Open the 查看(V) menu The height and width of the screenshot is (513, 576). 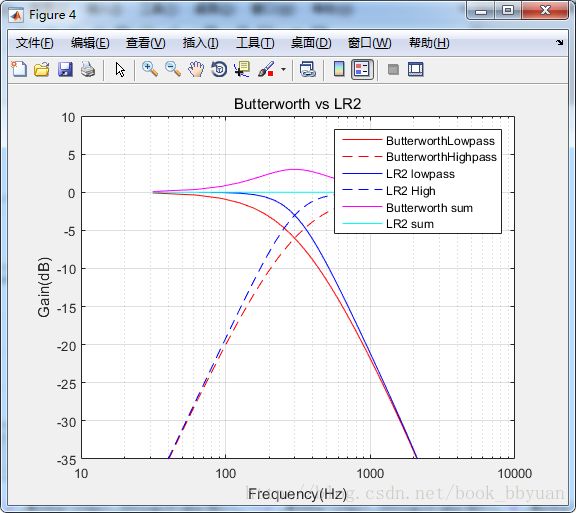[x=145, y=43]
